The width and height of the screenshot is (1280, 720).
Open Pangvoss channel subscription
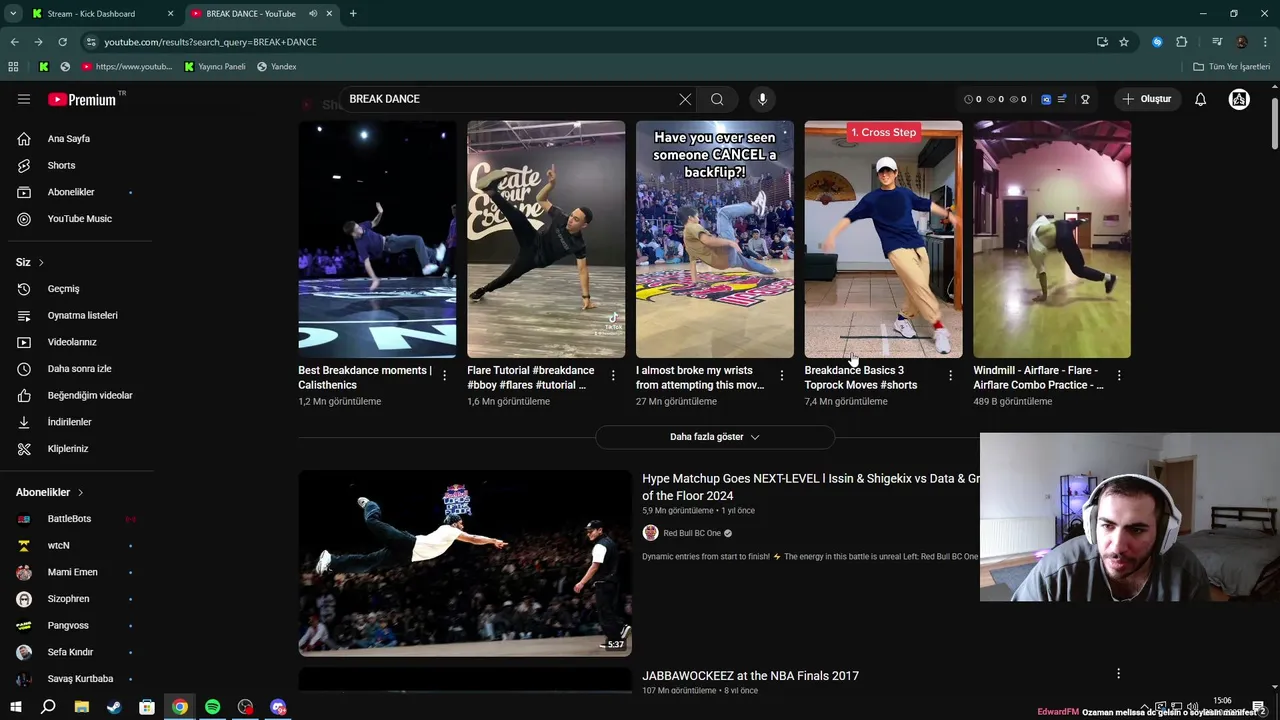[x=68, y=625]
